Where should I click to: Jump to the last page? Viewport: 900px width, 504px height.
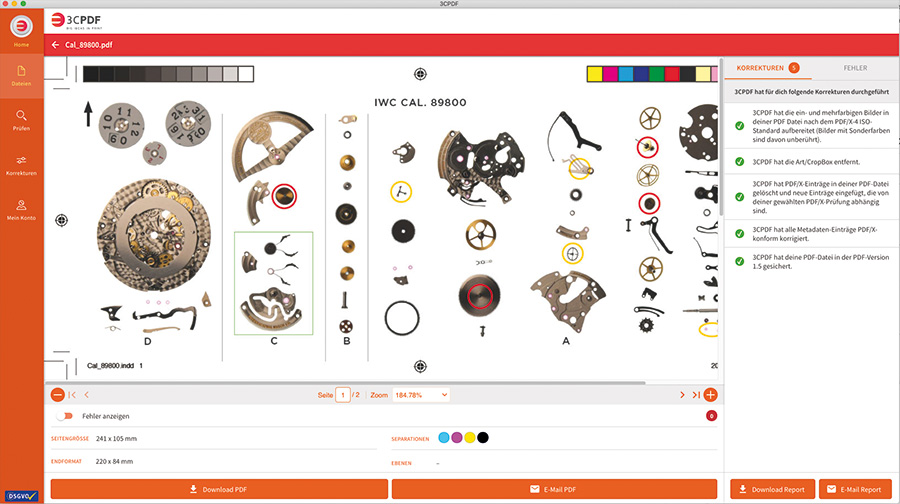(696, 395)
